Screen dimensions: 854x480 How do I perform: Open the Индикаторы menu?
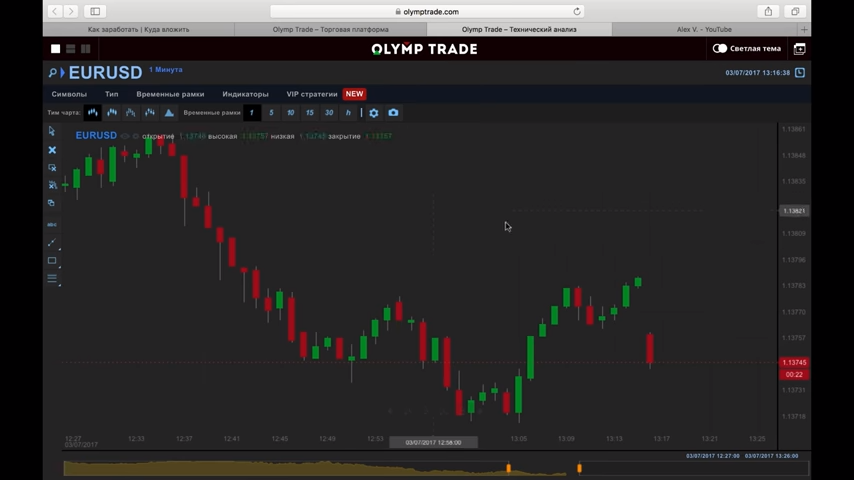coord(245,94)
